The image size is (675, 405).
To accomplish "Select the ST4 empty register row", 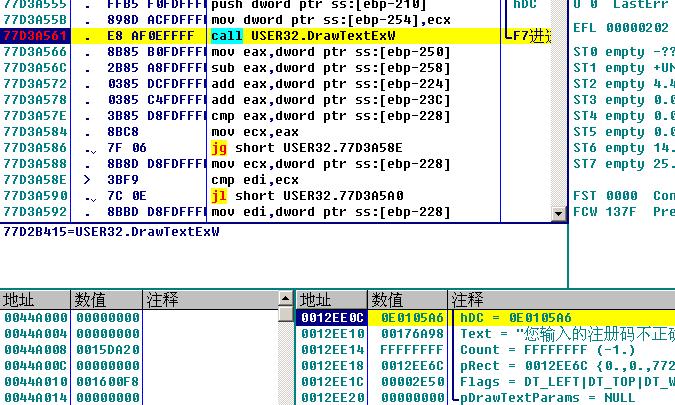I will click(x=623, y=116).
